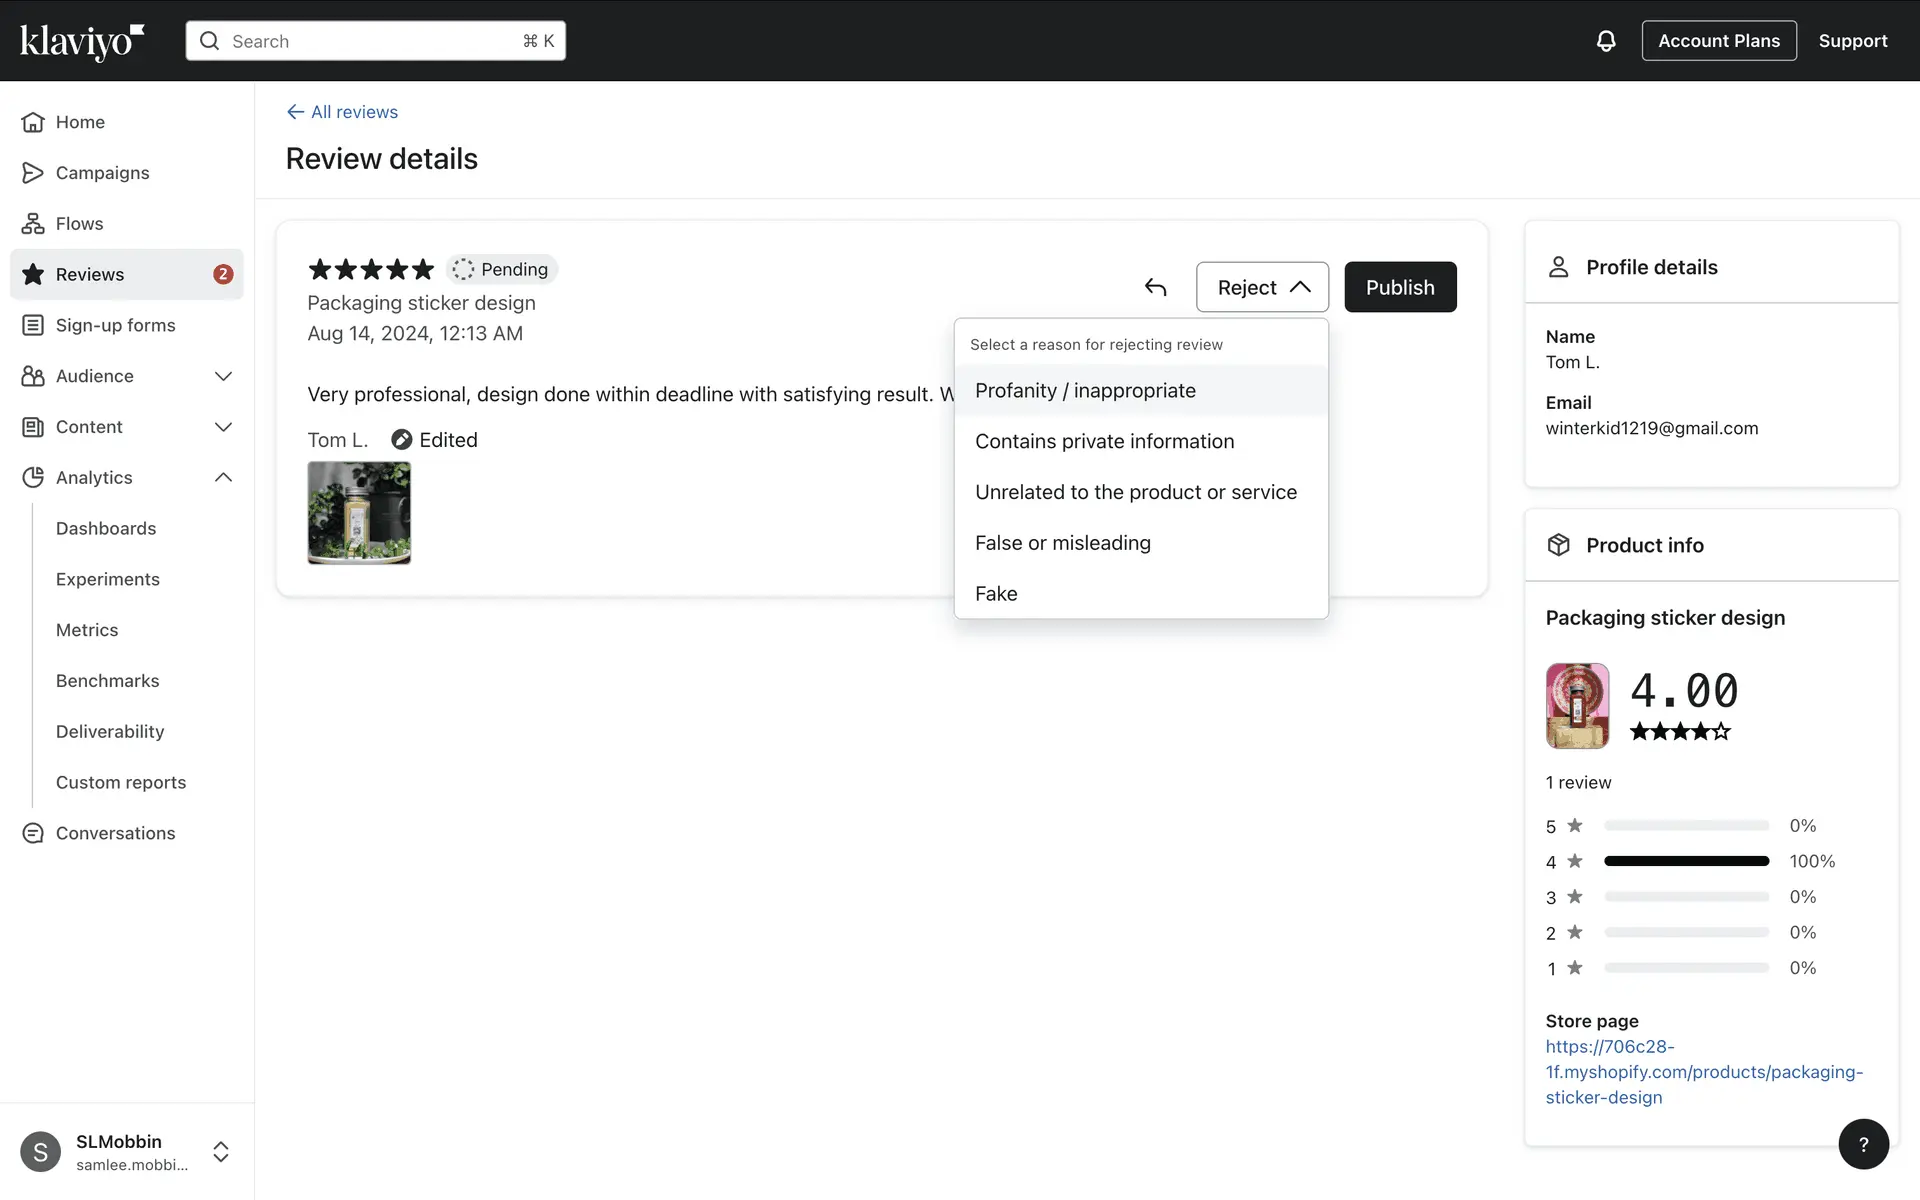Open the Flows section
This screenshot has width=1920, height=1200.
tap(79, 224)
